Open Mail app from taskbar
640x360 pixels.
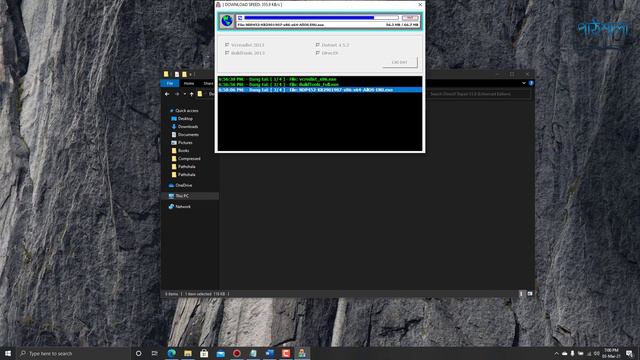pos(220,353)
